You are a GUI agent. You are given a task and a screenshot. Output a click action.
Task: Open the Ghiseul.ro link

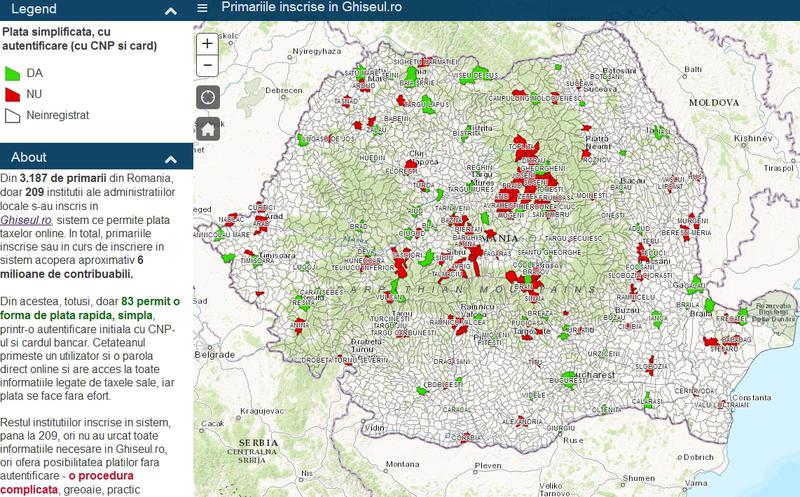click(x=27, y=220)
